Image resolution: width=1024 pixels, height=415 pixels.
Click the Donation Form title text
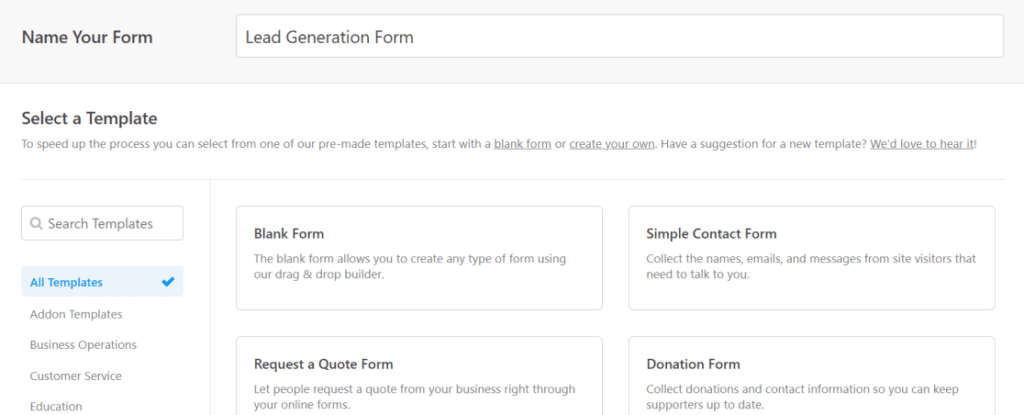(x=693, y=364)
